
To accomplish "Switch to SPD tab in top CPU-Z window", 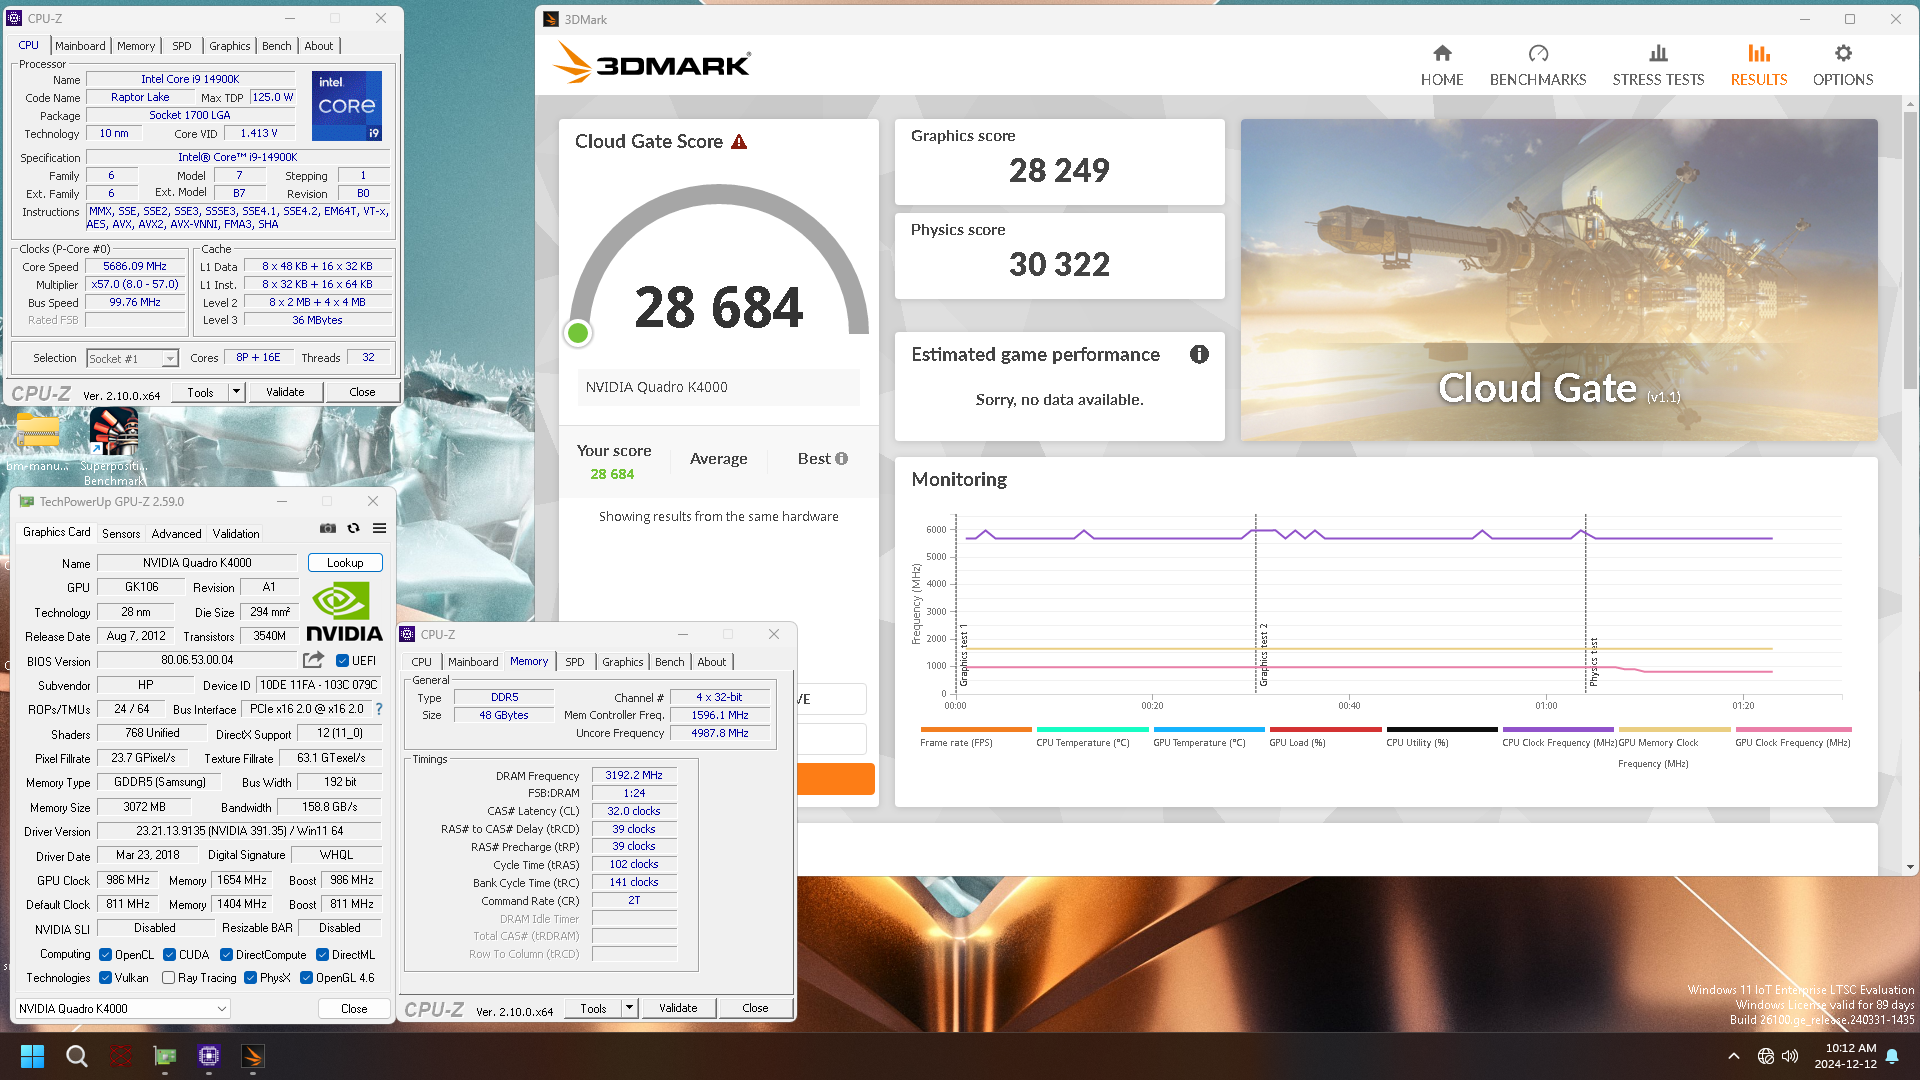I will (x=181, y=46).
